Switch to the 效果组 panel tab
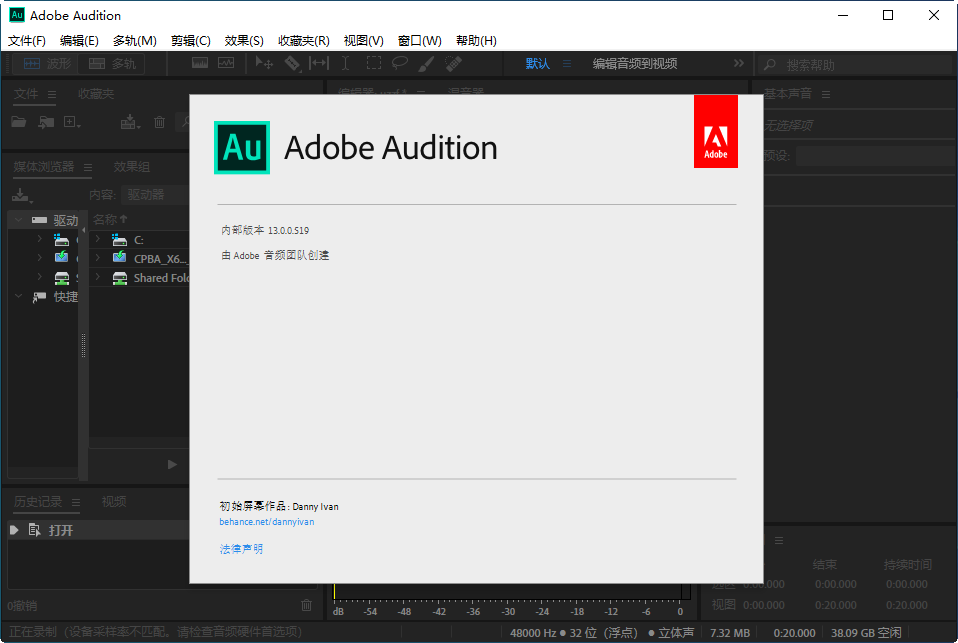Screen dimensions: 958x643 131,167
